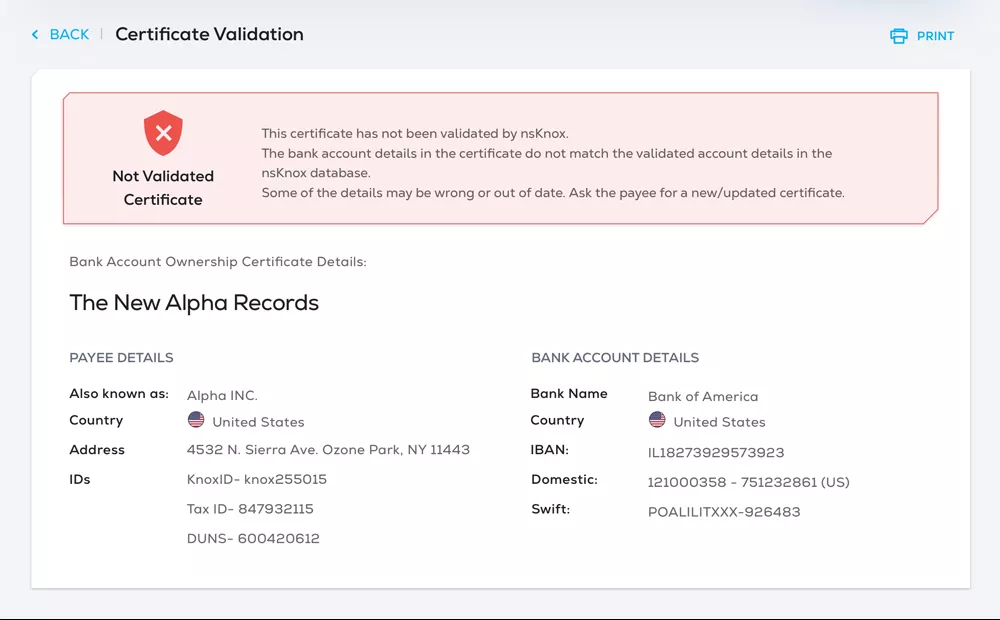The width and height of the screenshot is (1000, 620).
Task: Select the IBAN number IL18273929573923
Action: (716, 453)
